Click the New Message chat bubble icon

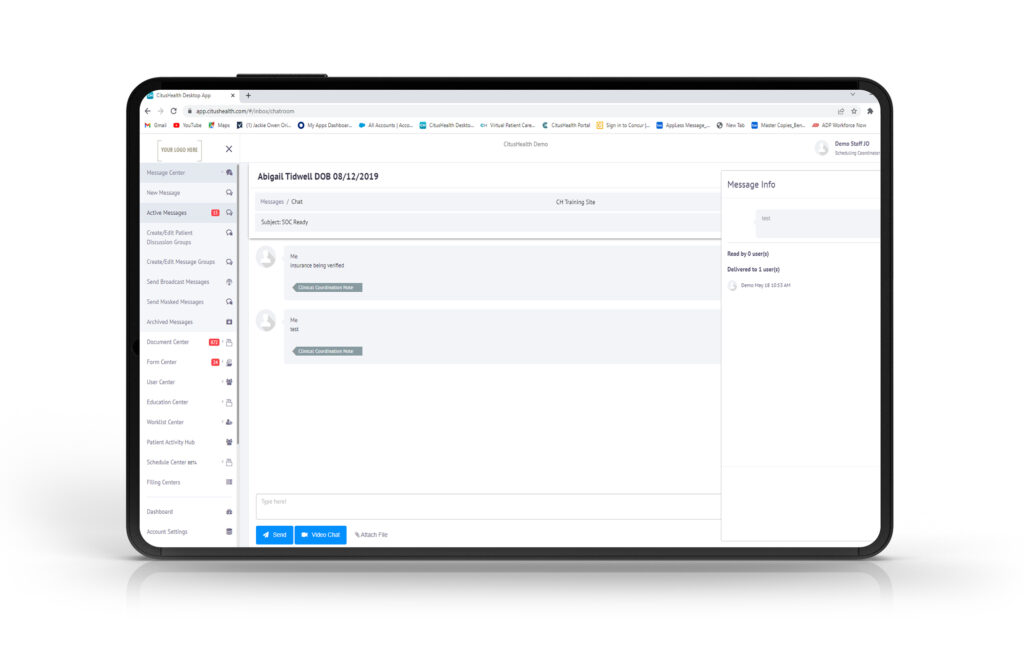click(229, 193)
